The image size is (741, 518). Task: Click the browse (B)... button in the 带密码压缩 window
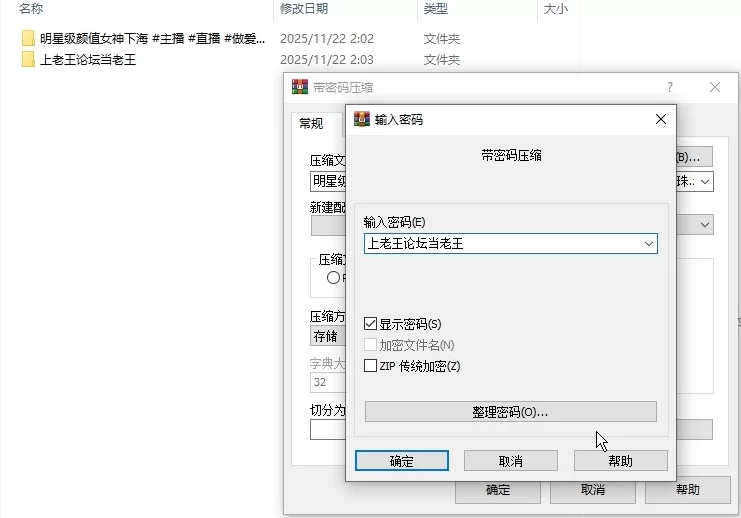point(694,157)
